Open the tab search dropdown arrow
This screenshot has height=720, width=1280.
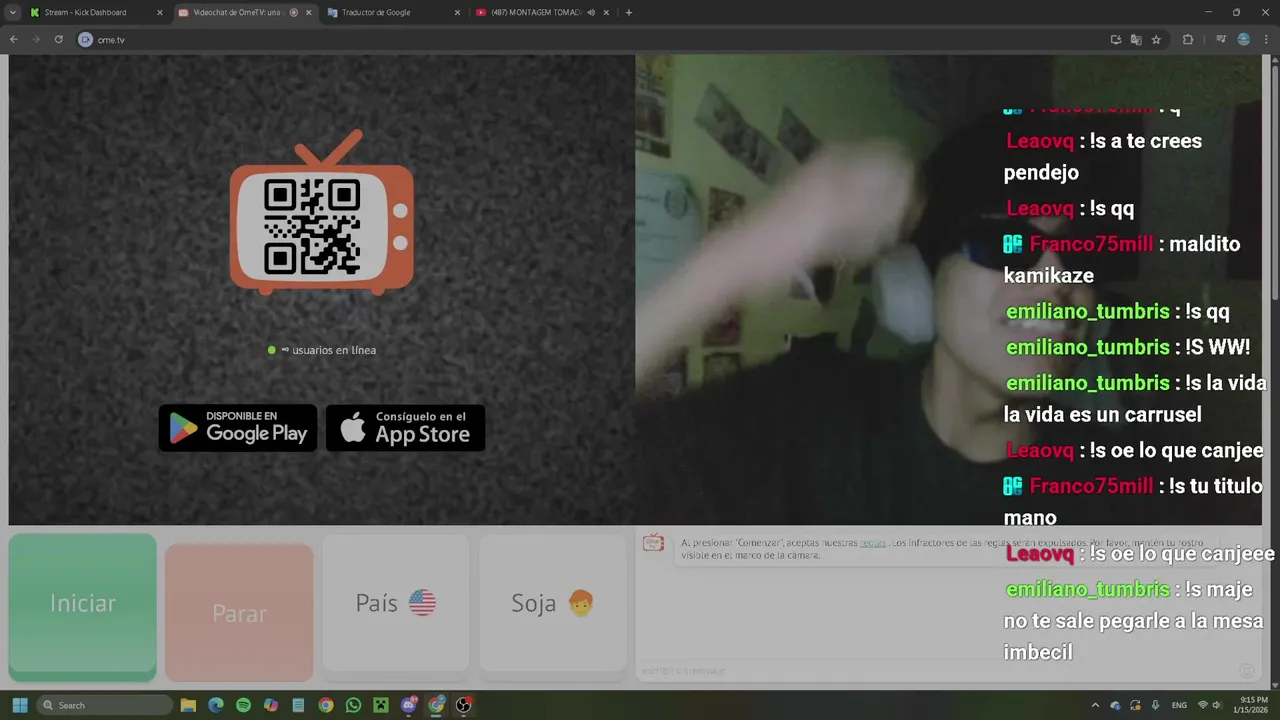coord(12,12)
